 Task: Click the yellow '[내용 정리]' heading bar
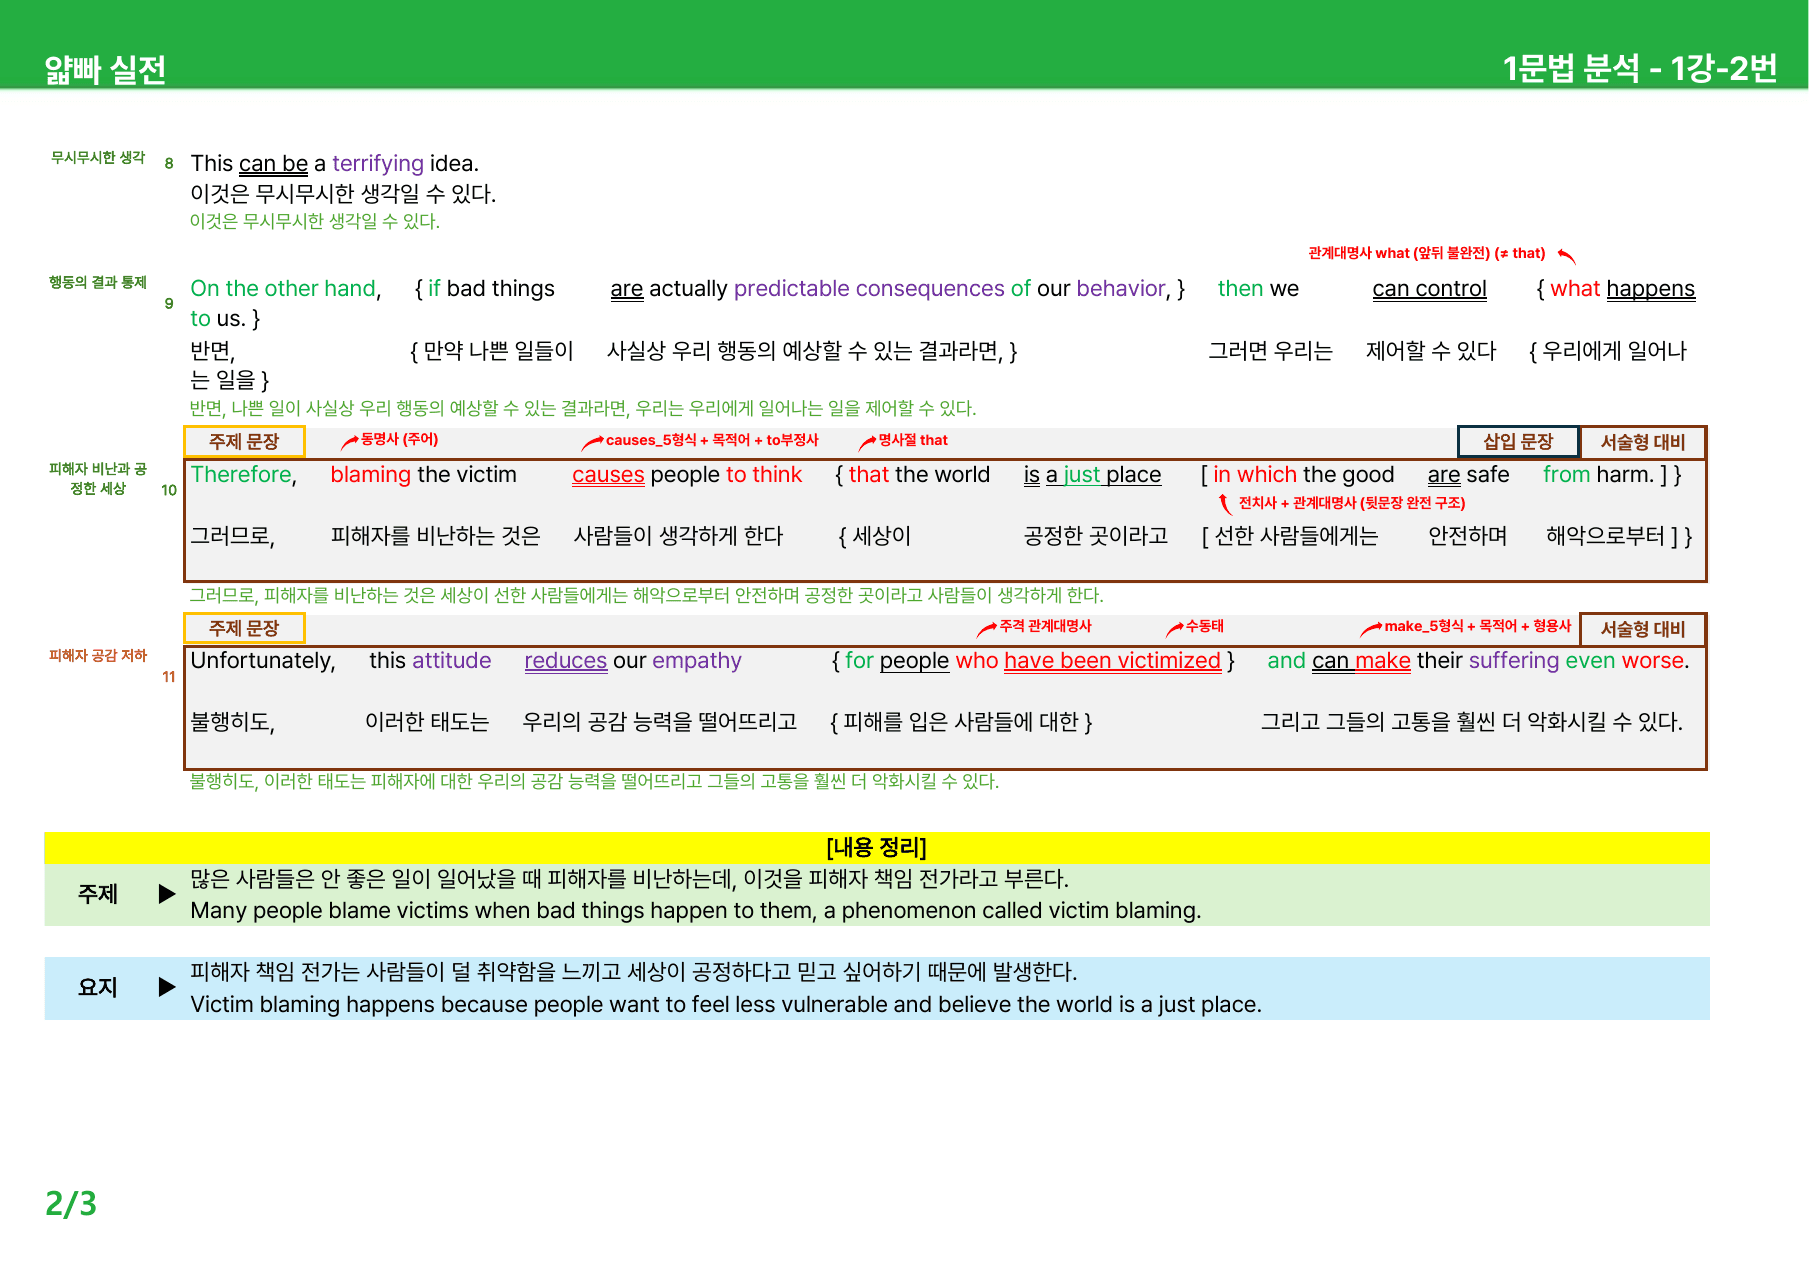877,847
